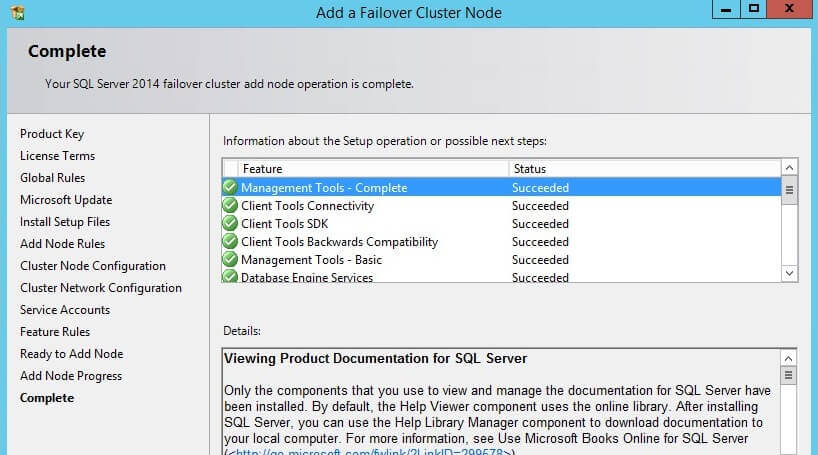Click the Service Accounts step
The image size is (818, 455).
[65, 310]
